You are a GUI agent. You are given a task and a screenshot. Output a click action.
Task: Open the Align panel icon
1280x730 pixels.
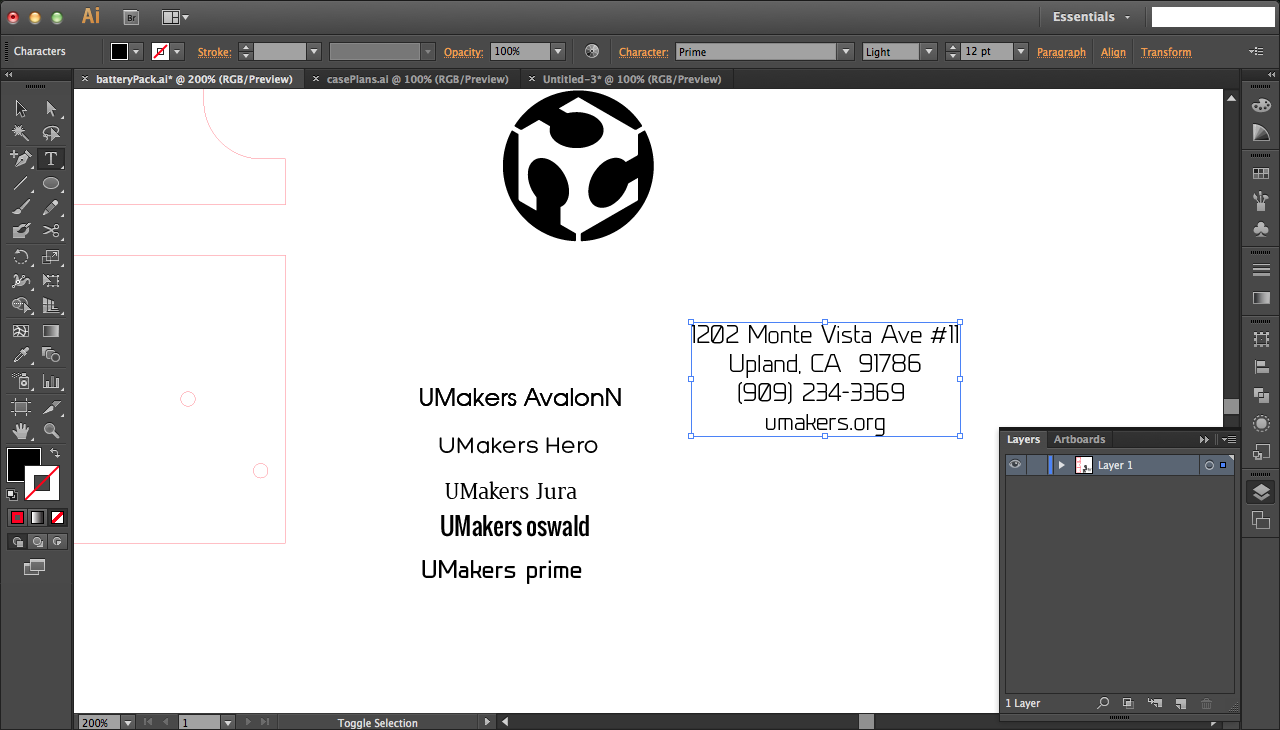[1261, 368]
